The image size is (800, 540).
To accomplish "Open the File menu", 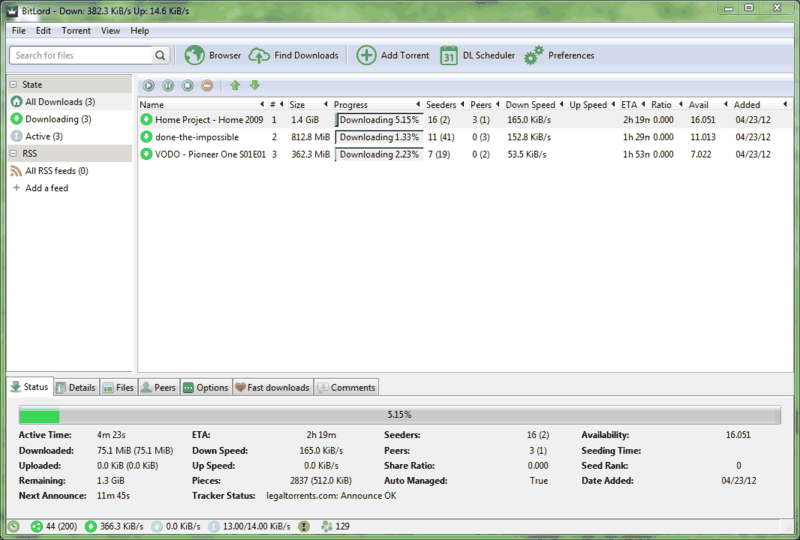I will tap(19, 31).
